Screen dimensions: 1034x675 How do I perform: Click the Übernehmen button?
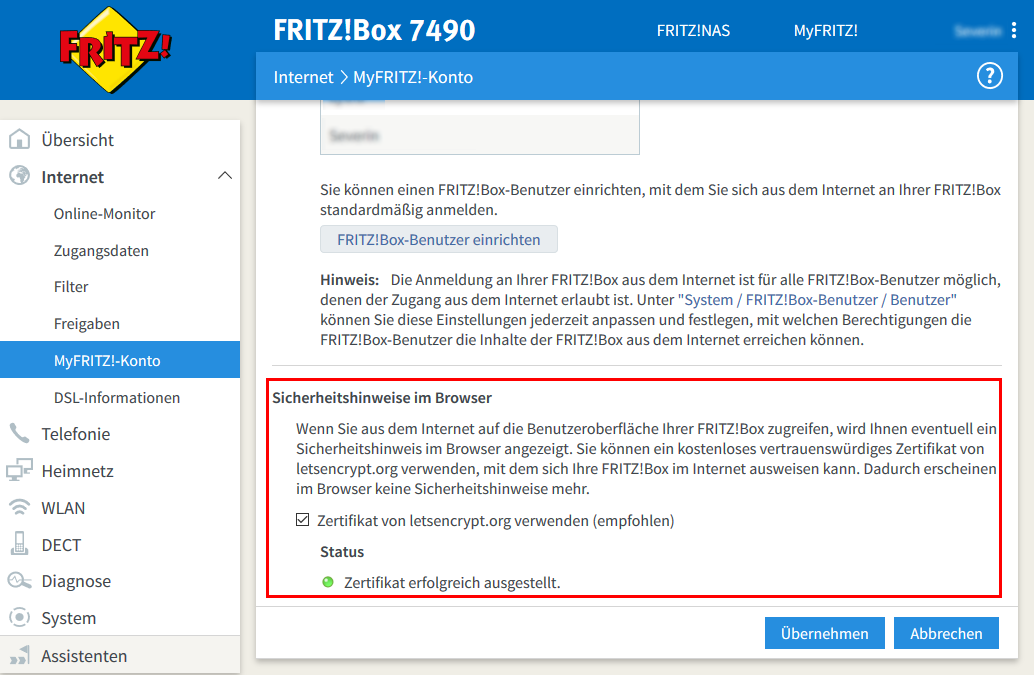[x=824, y=633]
